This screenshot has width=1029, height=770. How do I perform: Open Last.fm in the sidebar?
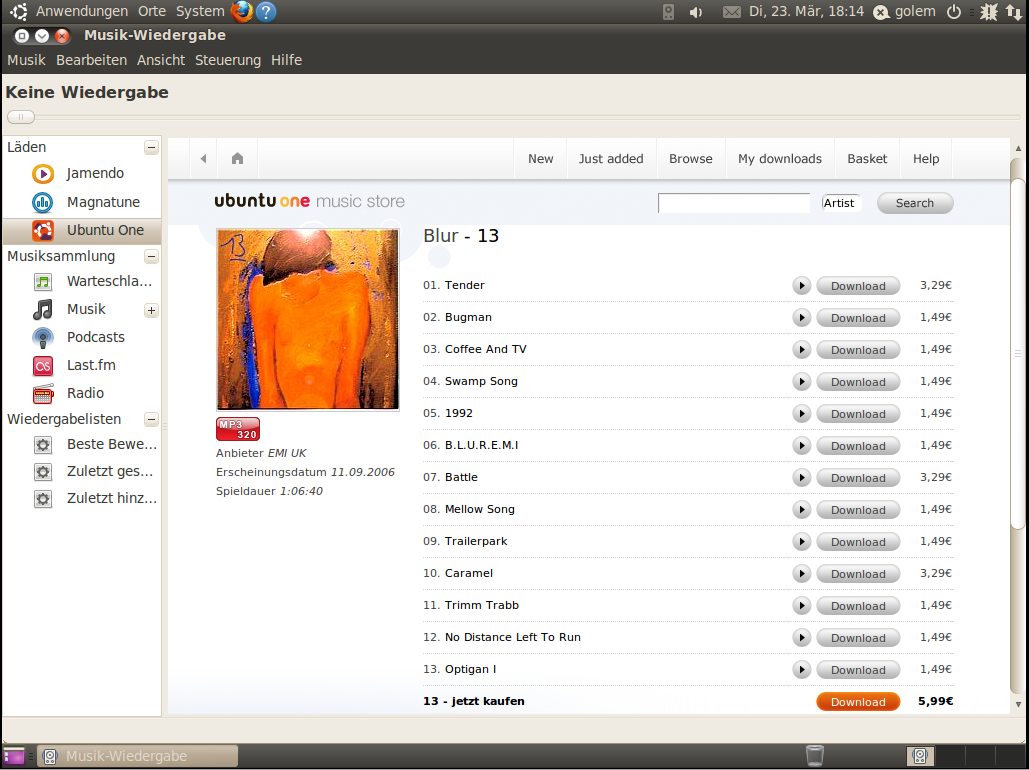point(43,365)
